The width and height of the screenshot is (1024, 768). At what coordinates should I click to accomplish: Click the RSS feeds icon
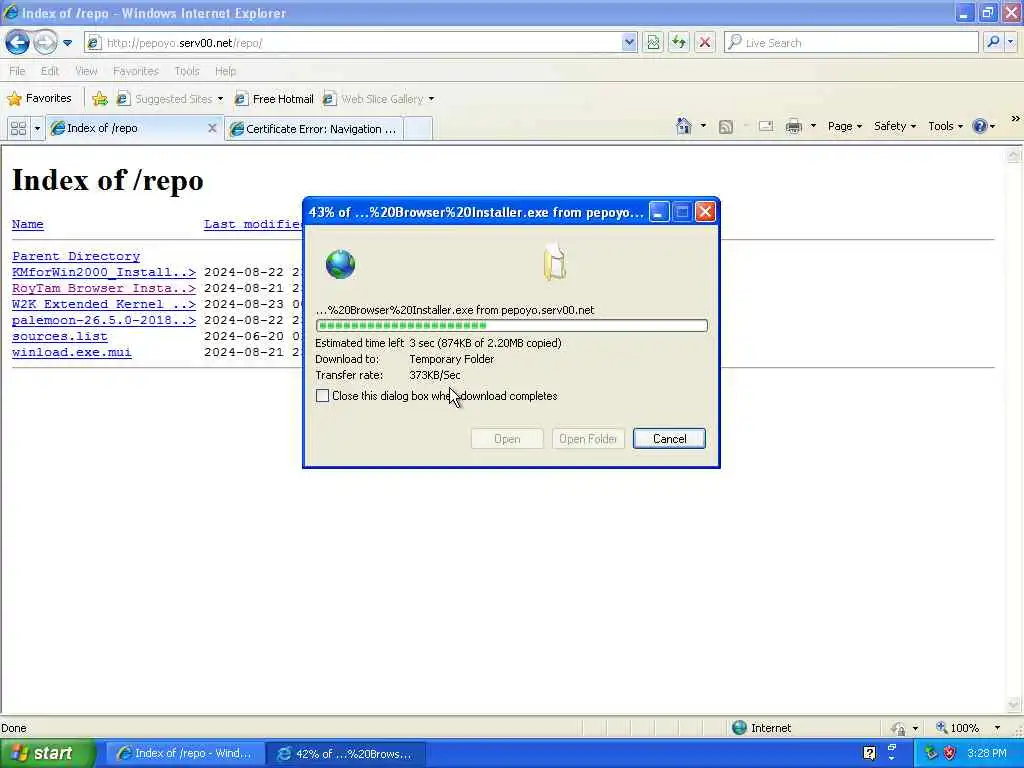(x=726, y=127)
